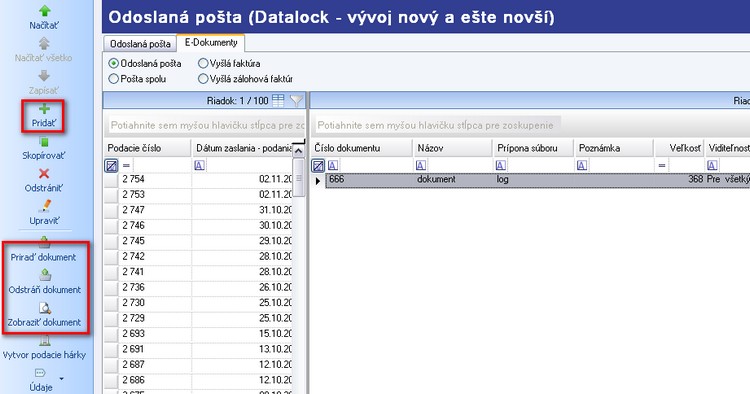750x394 pixels.
Task: Click the 'log' file extension cell
Action: coord(533,180)
